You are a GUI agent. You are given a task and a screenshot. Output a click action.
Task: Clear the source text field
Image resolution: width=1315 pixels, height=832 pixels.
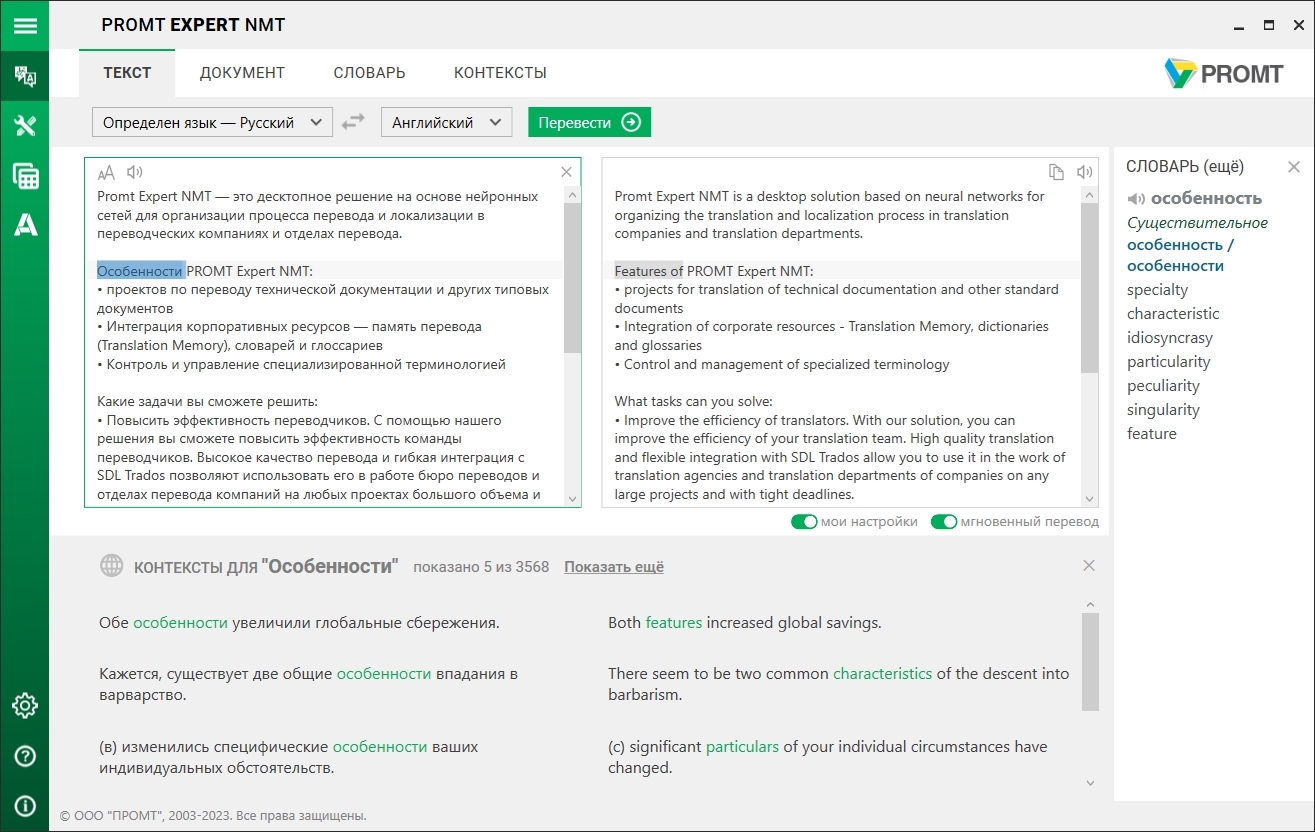pyautogui.click(x=567, y=172)
